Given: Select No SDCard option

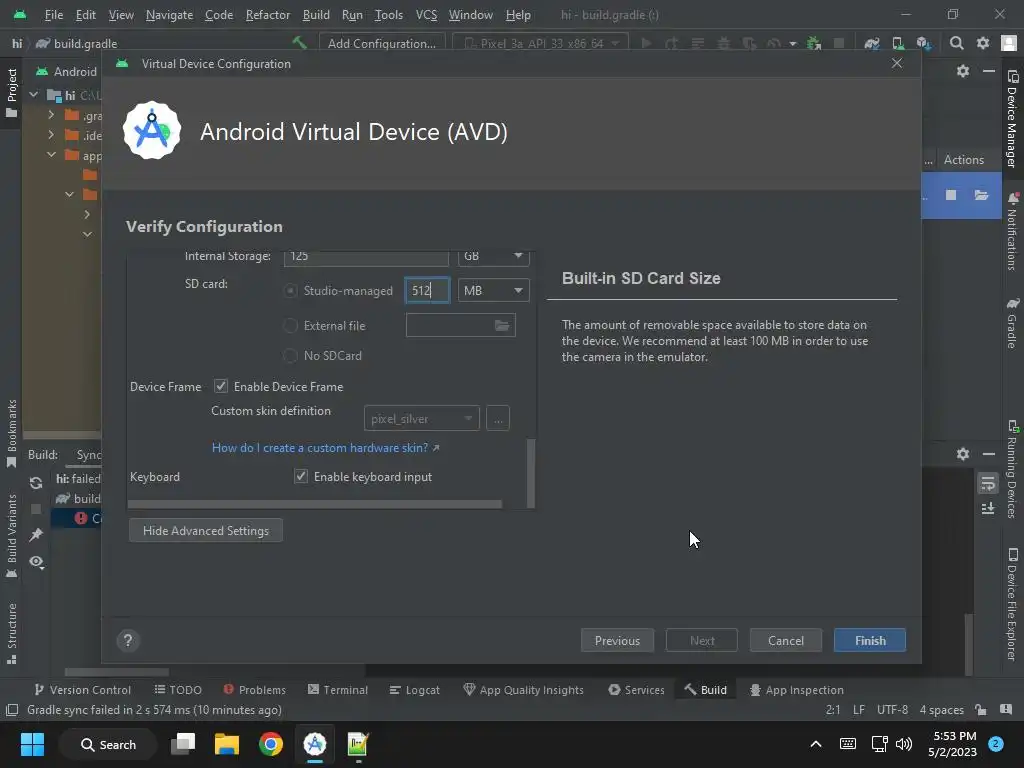Looking at the screenshot, I should [290, 355].
